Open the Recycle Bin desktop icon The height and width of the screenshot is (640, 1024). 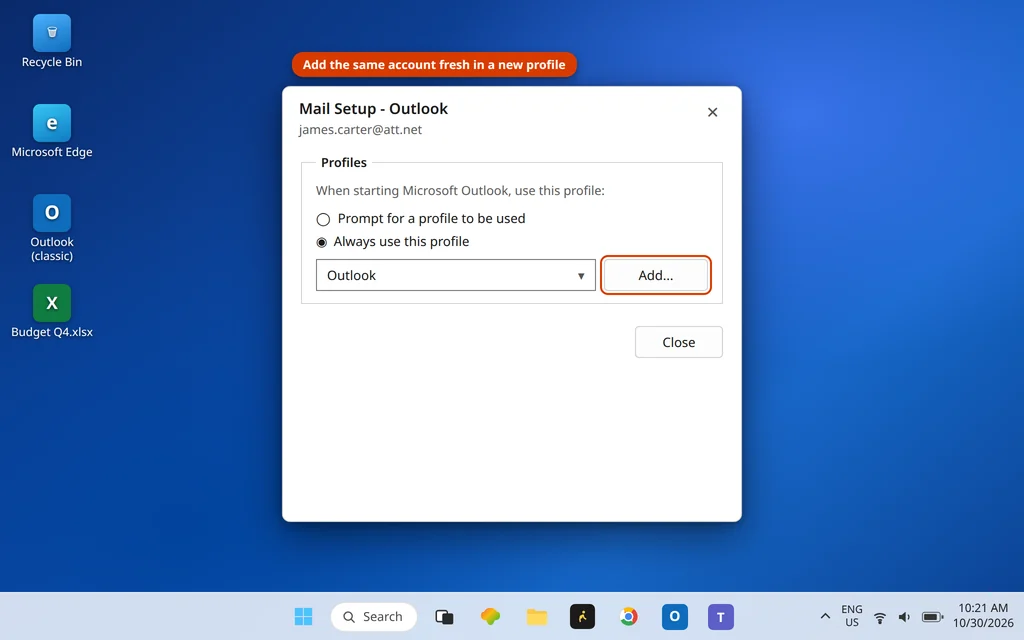52,42
